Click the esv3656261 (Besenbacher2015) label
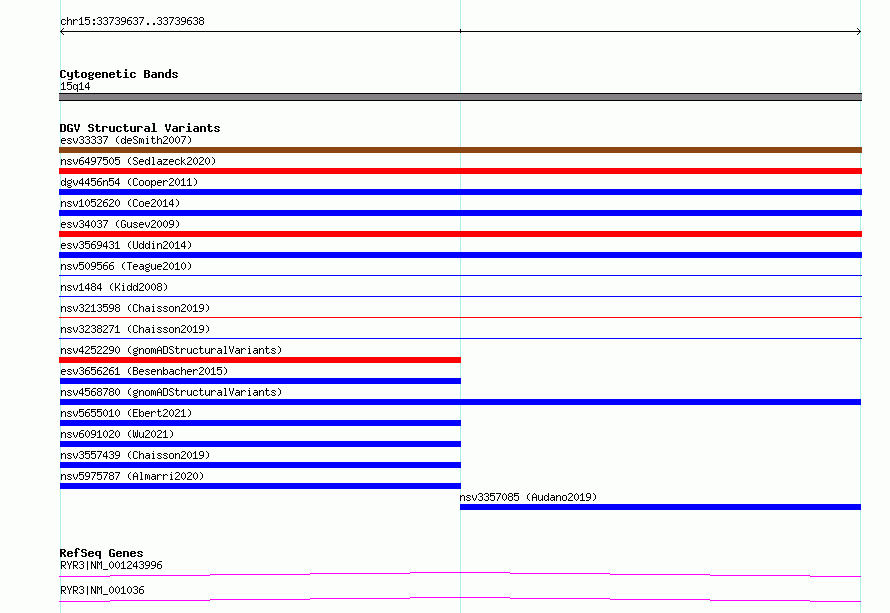The height and width of the screenshot is (613, 890). click(x=144, y=371)
